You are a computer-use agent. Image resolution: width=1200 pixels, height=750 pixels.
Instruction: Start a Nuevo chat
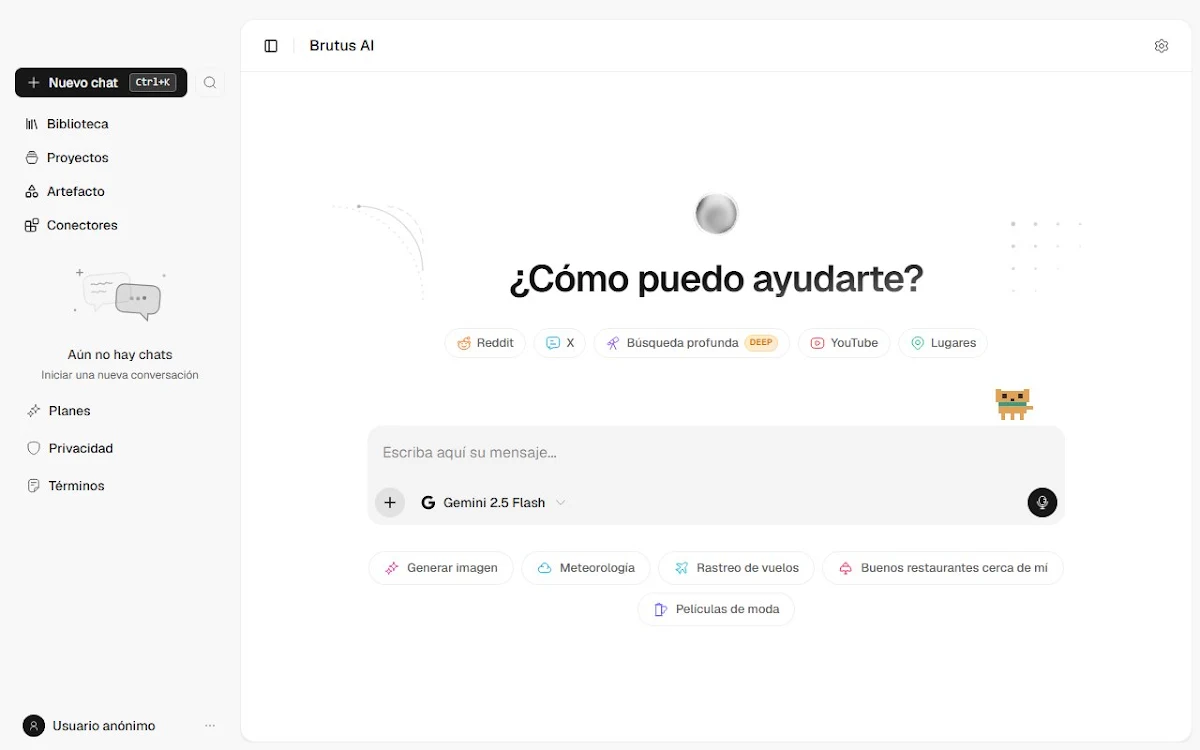pyautogui.click(x=101, y=83)
